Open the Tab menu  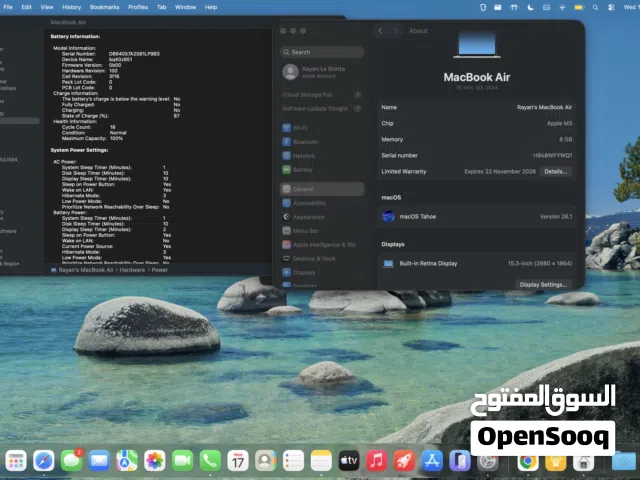pyautogui.click(x=162, y=7)
